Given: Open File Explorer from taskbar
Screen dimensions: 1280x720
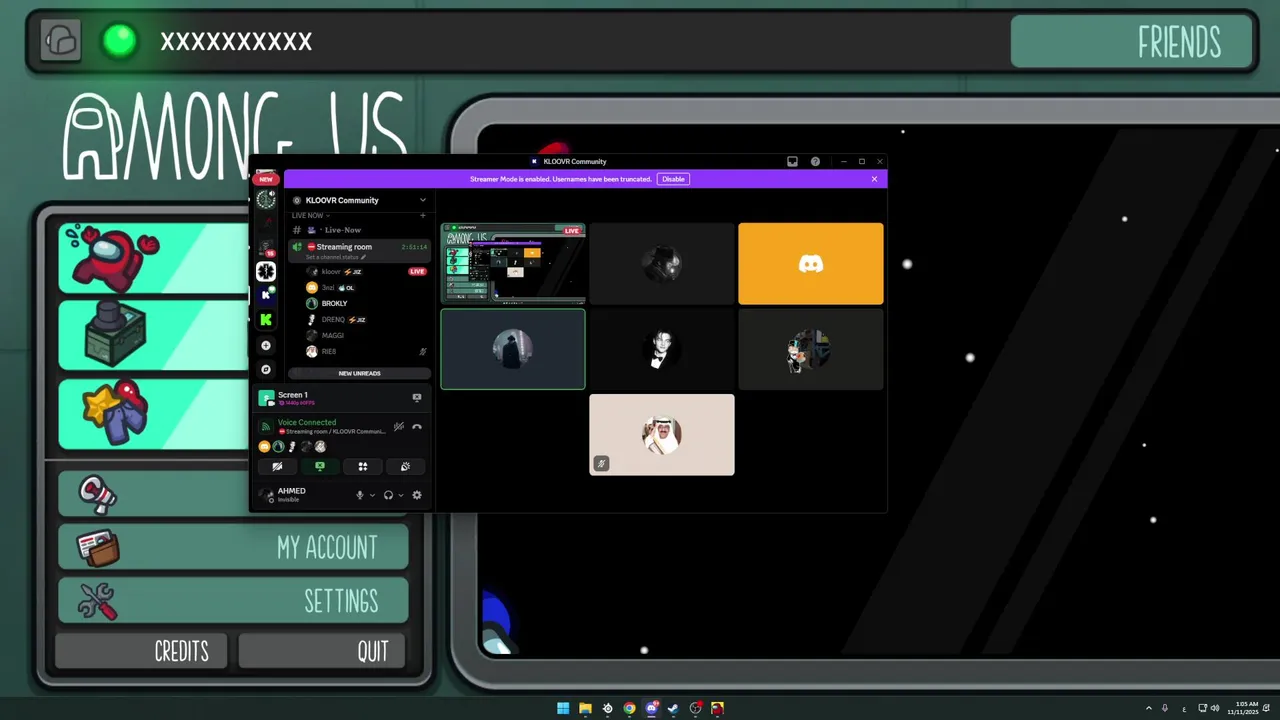Looking at the screenshot, I should pos(585,708).
